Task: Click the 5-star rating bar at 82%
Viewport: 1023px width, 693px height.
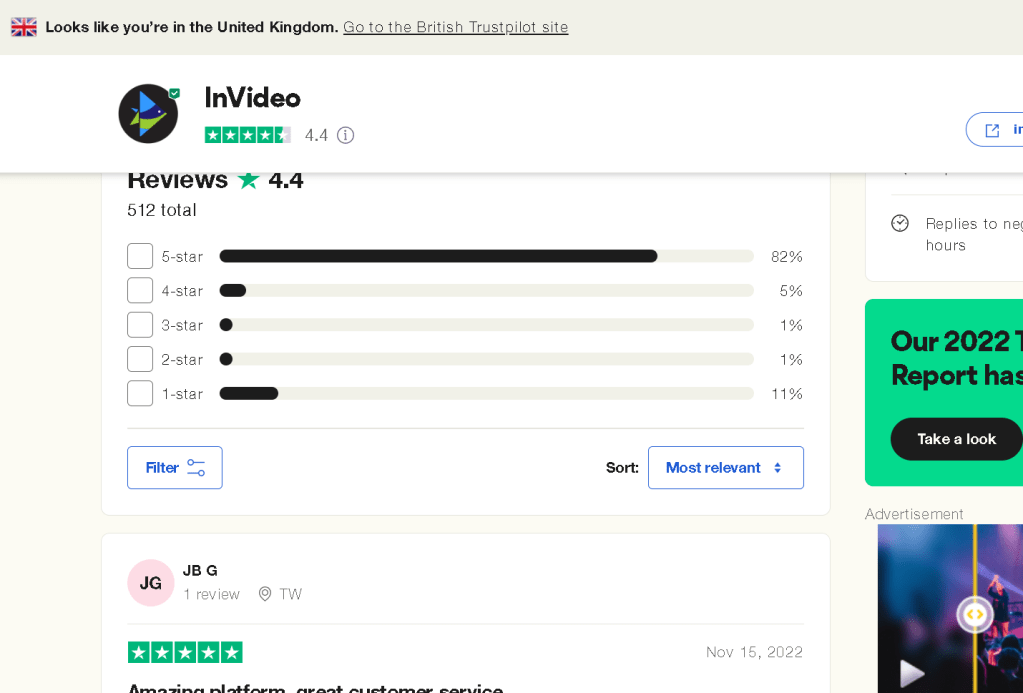Action: 486,256
